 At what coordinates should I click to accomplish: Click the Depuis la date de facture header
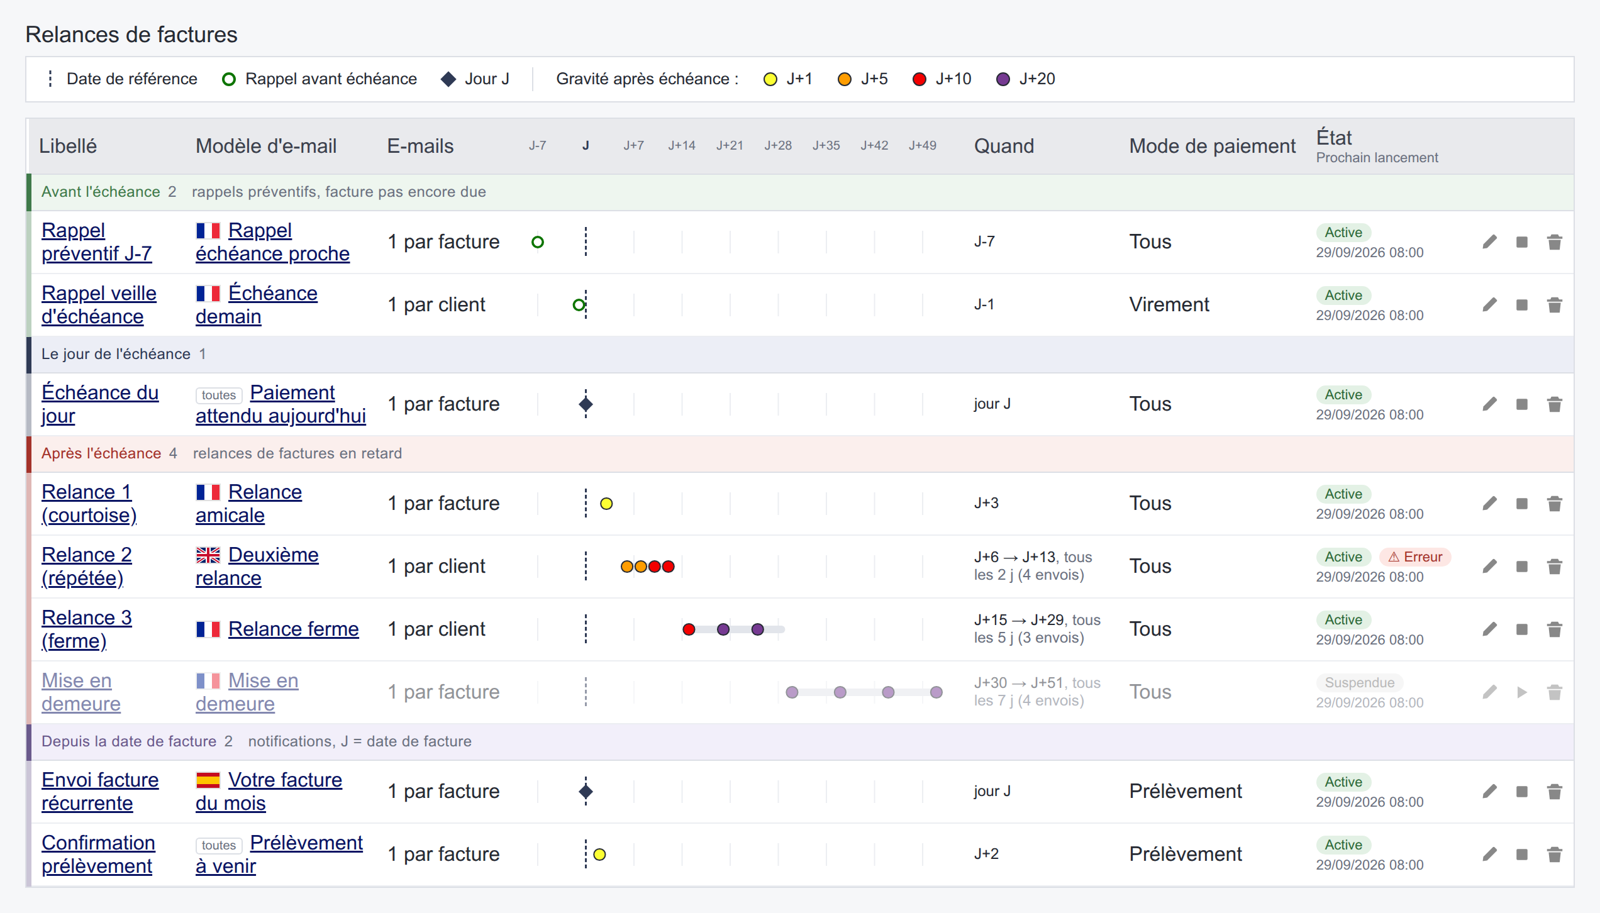(x=800, y=741)
